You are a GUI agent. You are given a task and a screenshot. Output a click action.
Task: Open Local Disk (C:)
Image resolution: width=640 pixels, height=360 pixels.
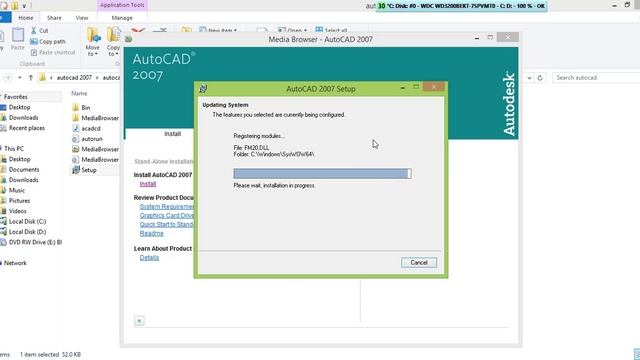(27, 222)
